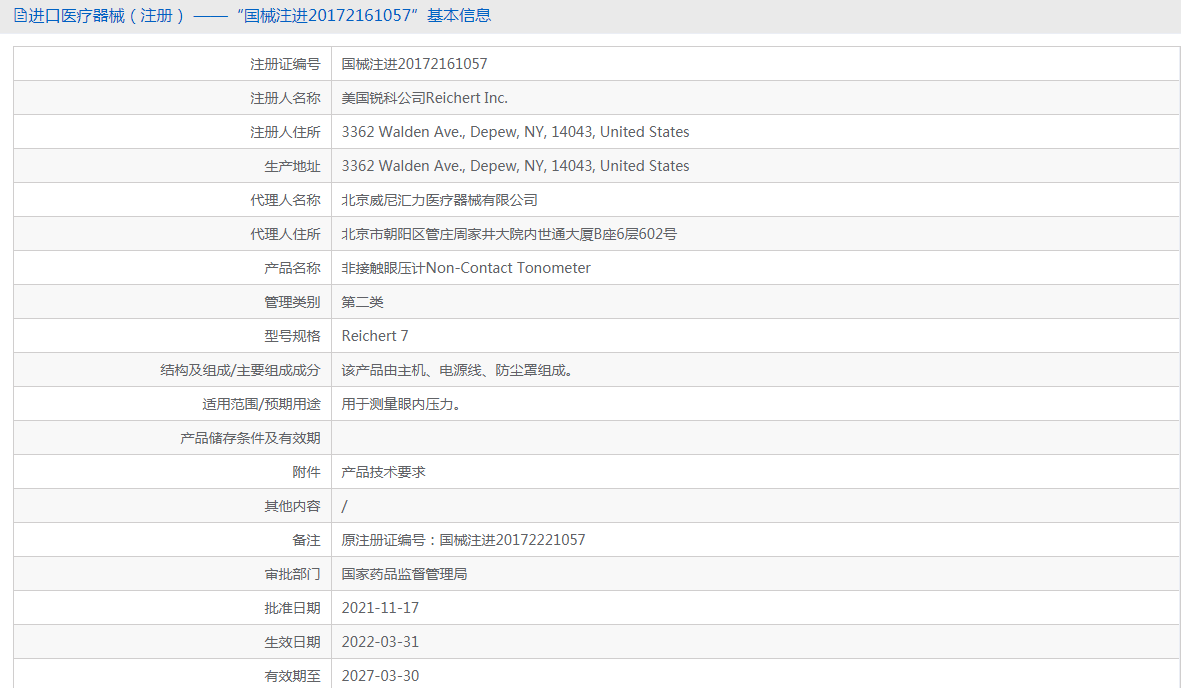Click the 注册人住所 address value

[x=515, y=132]
